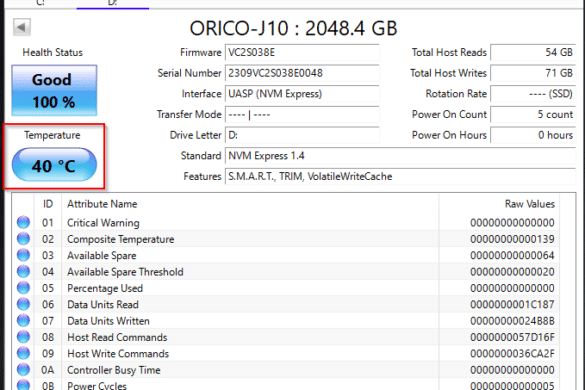Select the Data Units Written attribute row
Screen dimensions: 585x390
click(285, 321)
